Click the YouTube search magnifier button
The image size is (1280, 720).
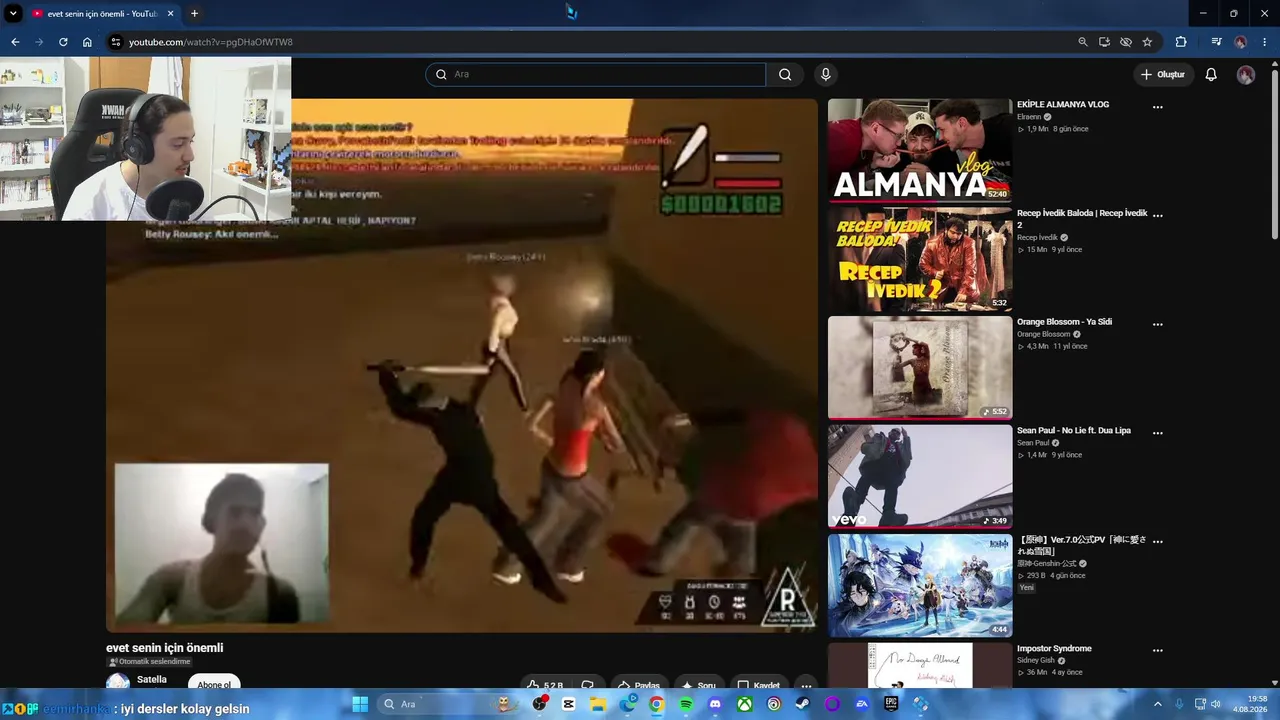click(785, 74)
